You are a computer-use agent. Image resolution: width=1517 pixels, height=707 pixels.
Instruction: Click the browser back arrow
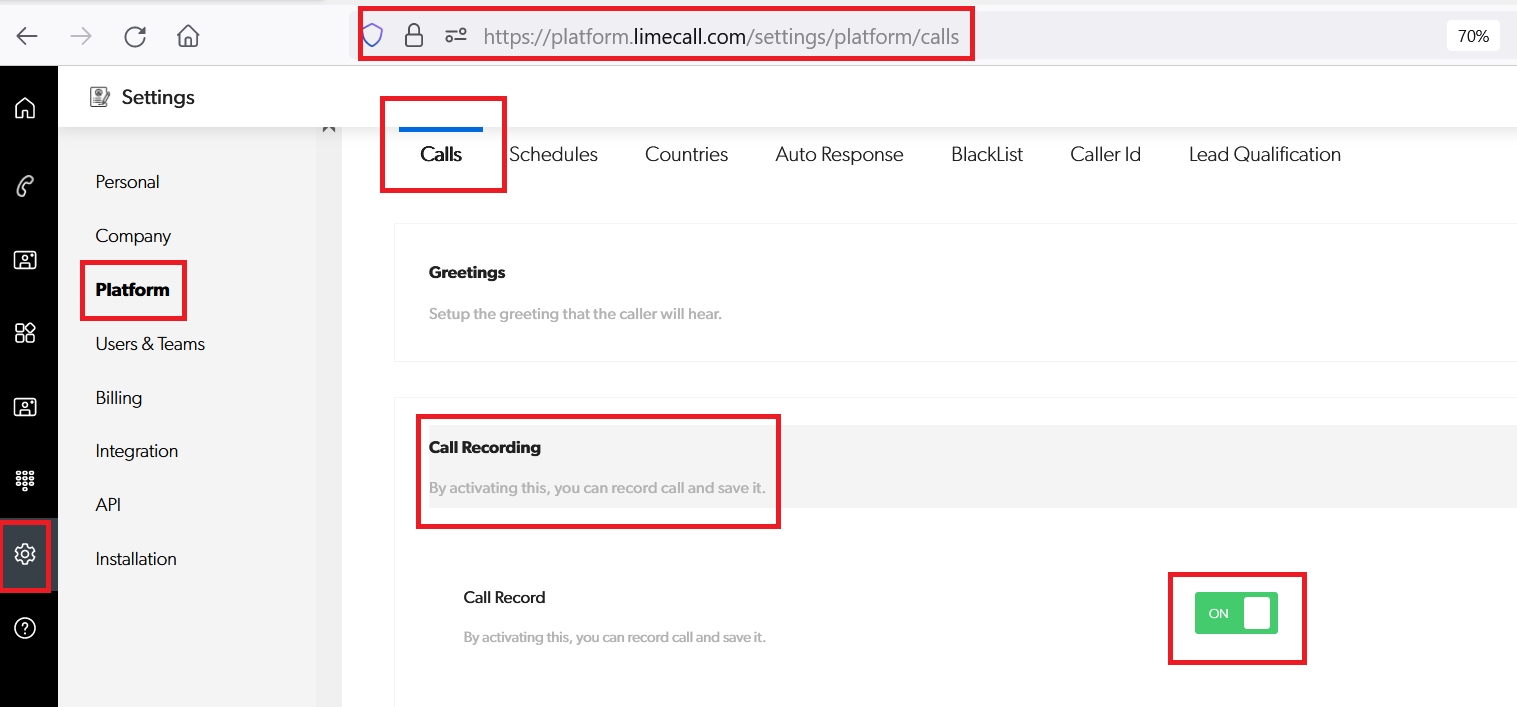coord(27,37)
